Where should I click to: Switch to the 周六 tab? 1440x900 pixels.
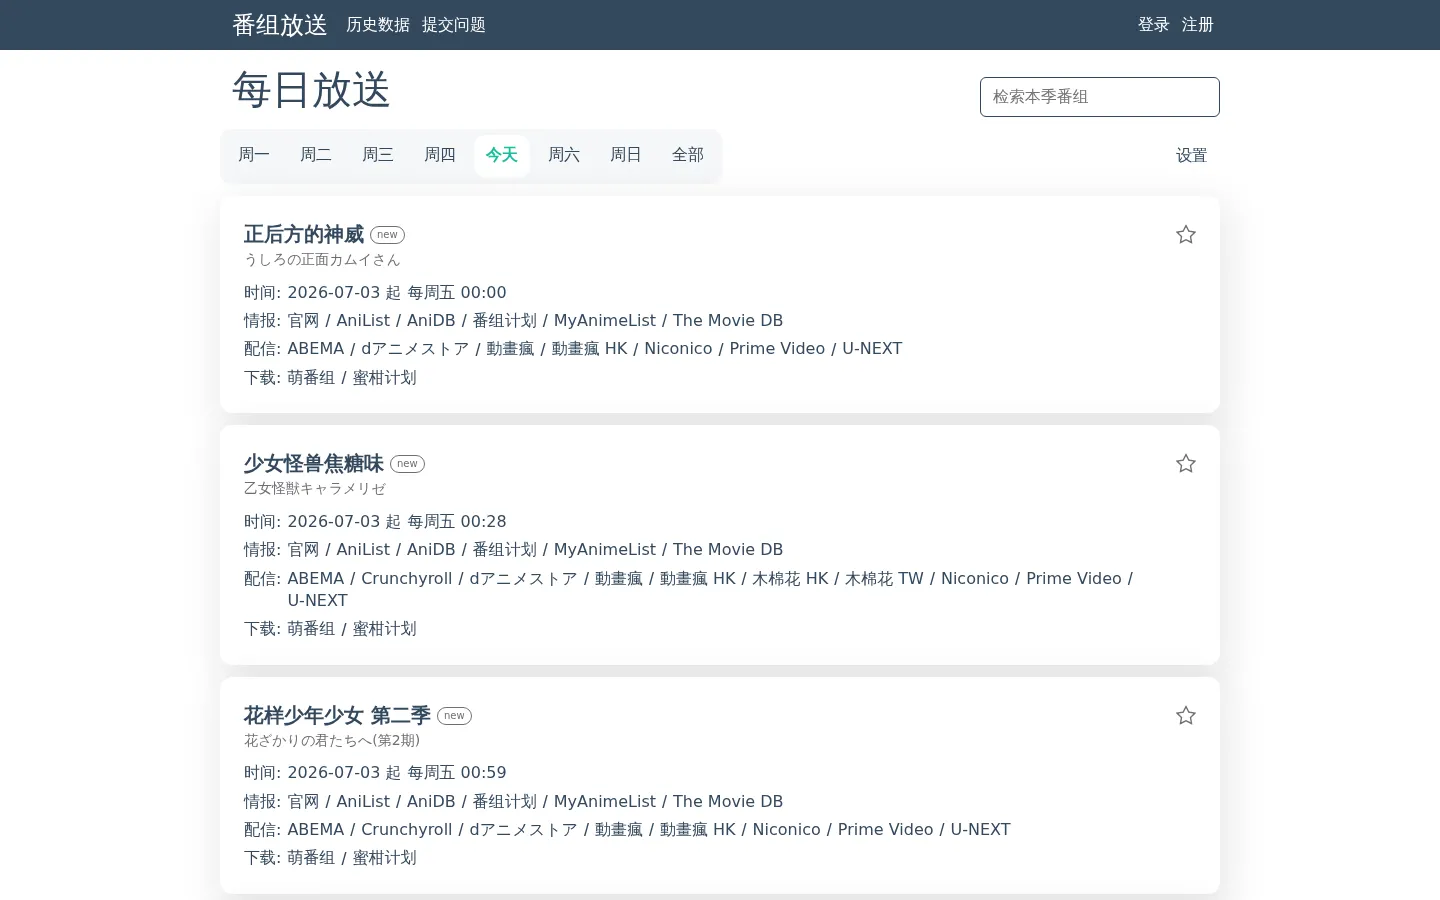564,155
